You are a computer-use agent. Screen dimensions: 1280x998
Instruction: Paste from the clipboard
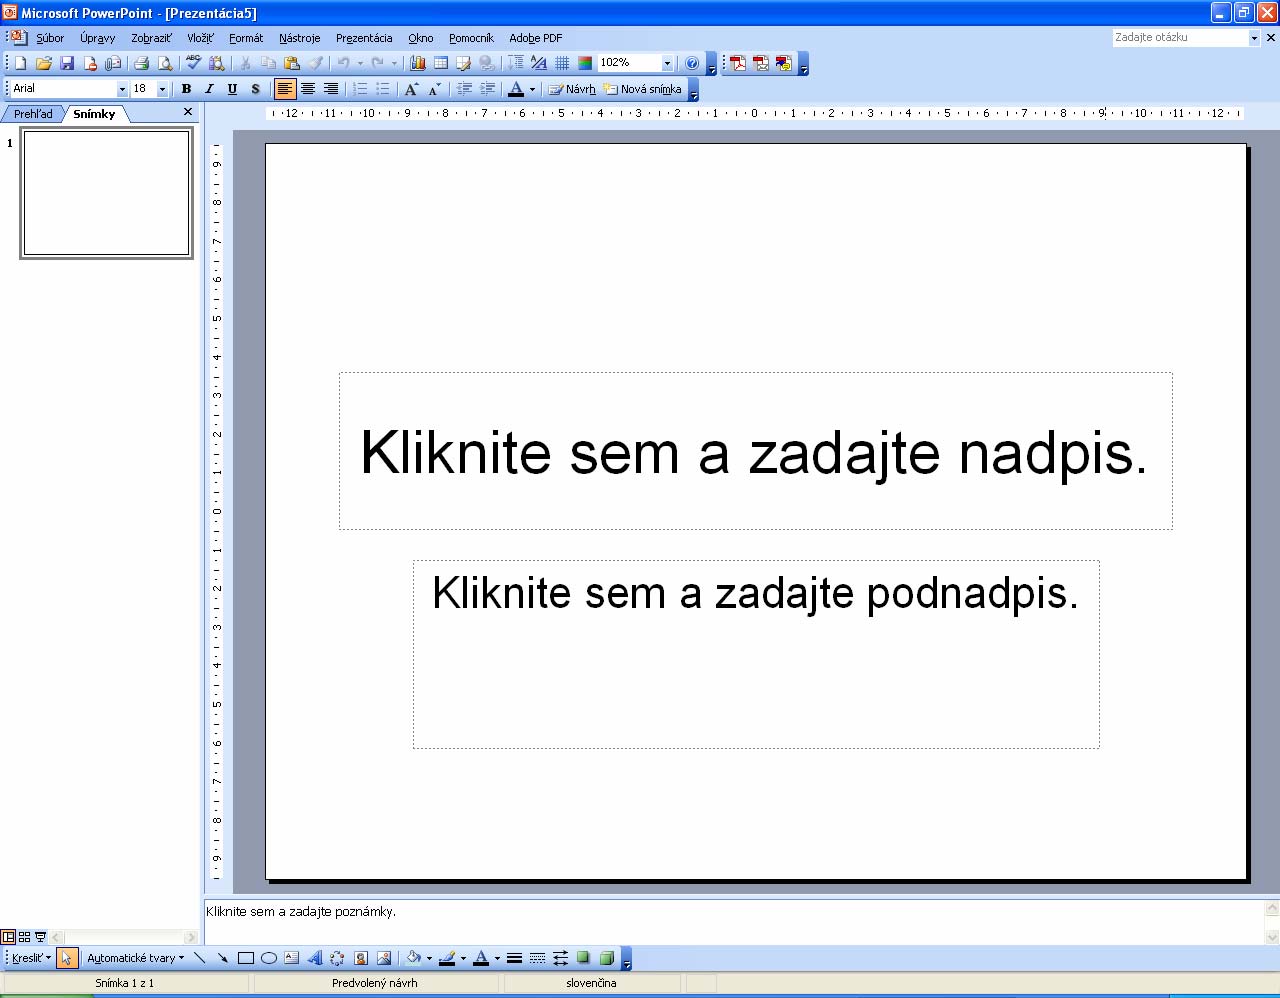(292, 63)
